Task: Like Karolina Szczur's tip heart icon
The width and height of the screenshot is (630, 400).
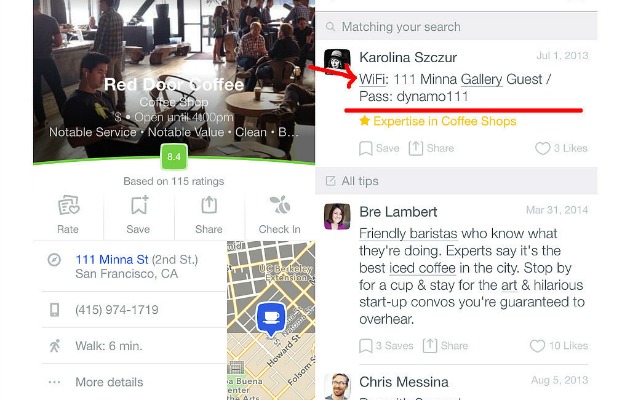Action: (542, 148)
